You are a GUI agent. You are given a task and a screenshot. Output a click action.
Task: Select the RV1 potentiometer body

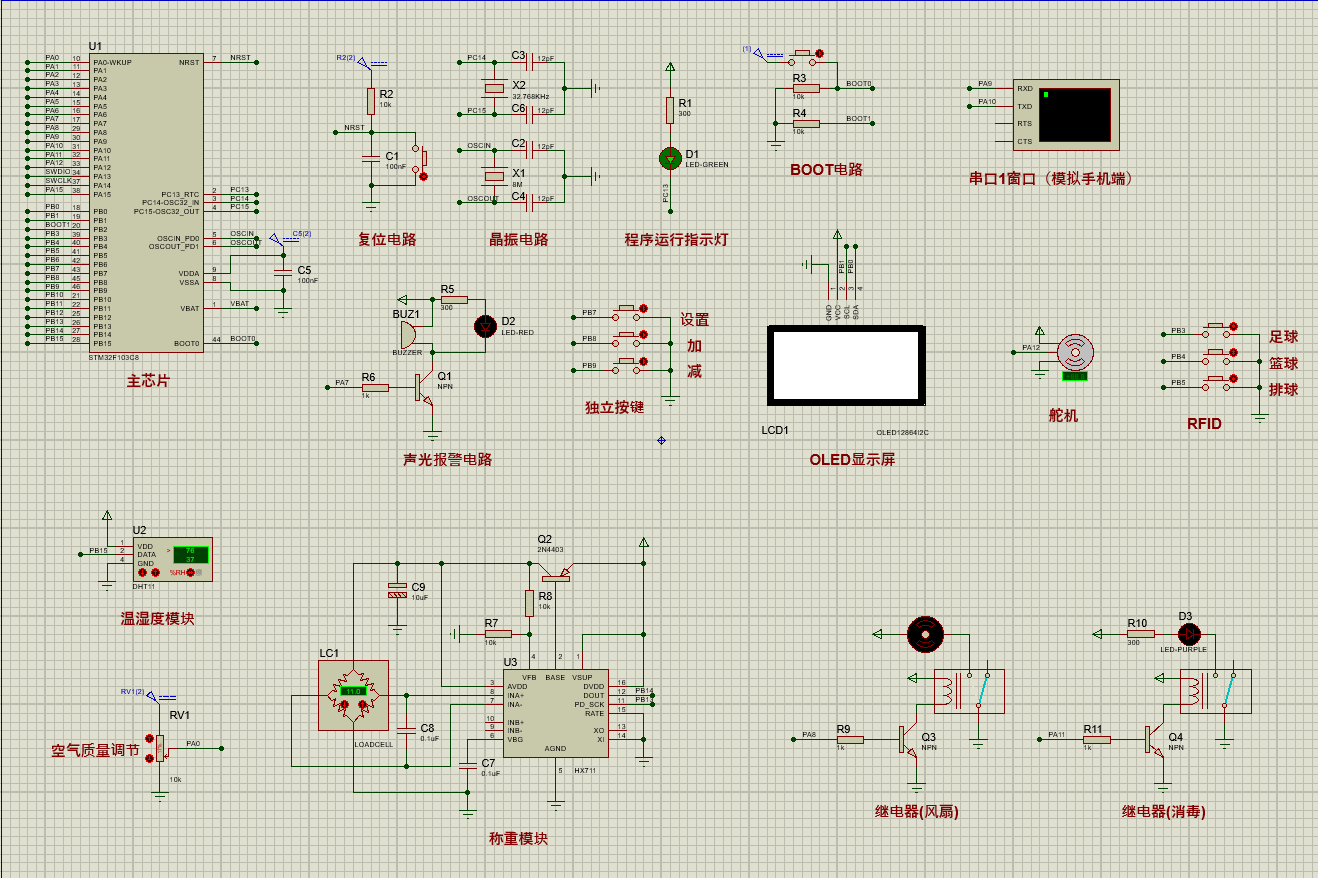[160, 747]
